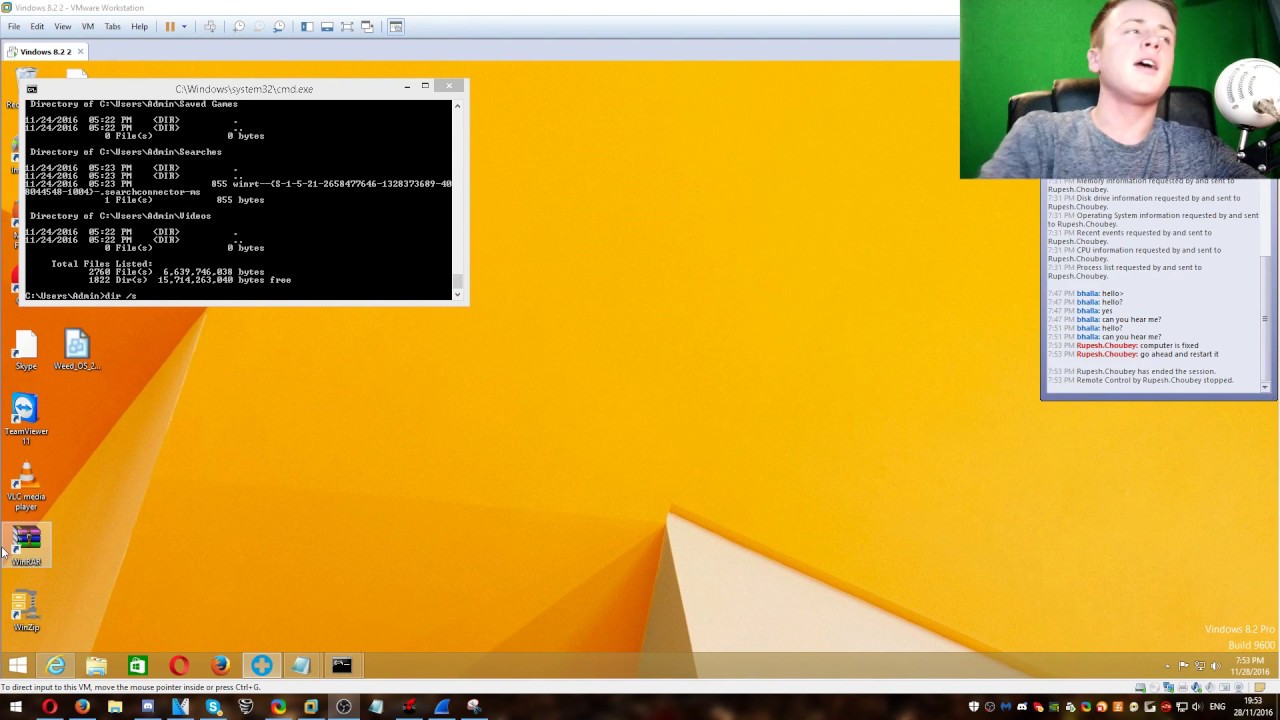This screenshot has width=1280, height=720.
Task: Toggle the thumbnail bar in VMware toolbar
Action: (327, 27)
